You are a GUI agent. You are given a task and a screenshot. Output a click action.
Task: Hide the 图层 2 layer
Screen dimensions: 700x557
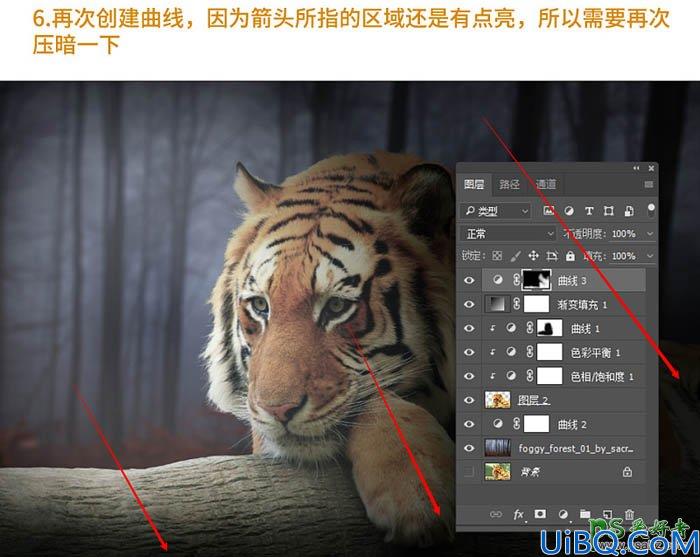[469, 400]
